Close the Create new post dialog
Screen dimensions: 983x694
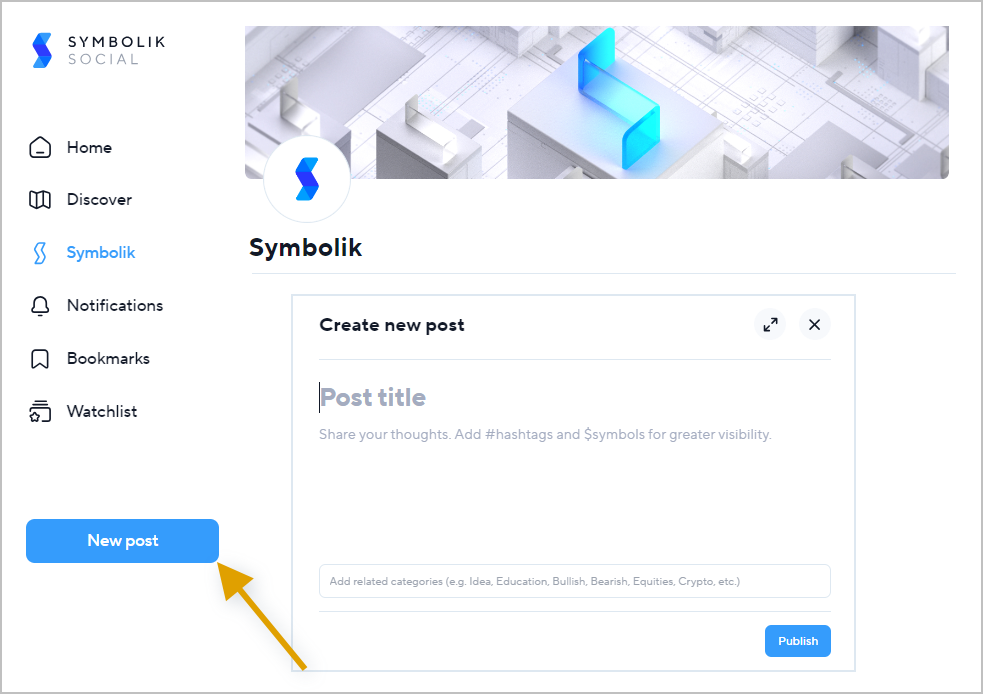pos(814,325)
